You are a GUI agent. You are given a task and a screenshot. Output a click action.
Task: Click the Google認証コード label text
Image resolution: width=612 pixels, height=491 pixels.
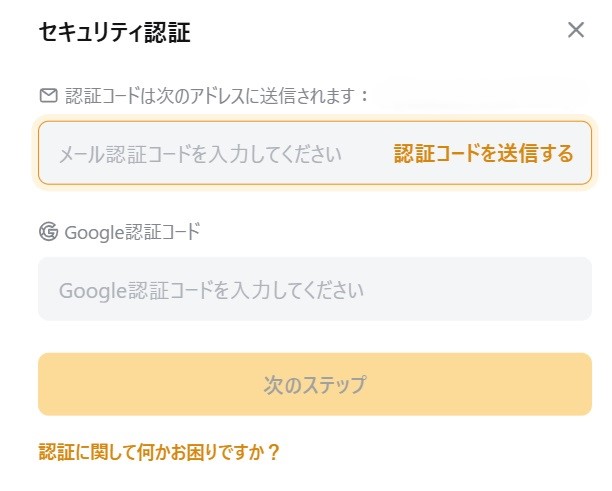(132, 232)
